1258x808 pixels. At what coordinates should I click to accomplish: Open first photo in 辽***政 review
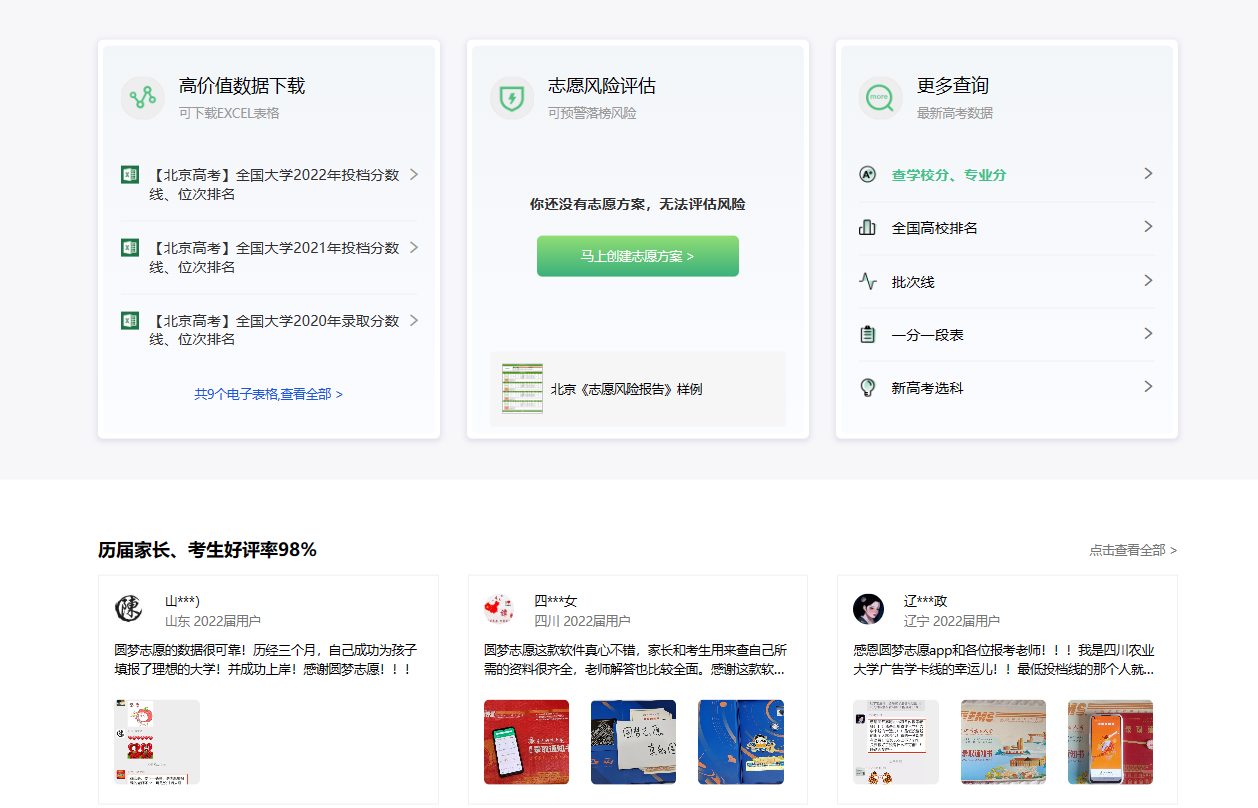[895, 742]
